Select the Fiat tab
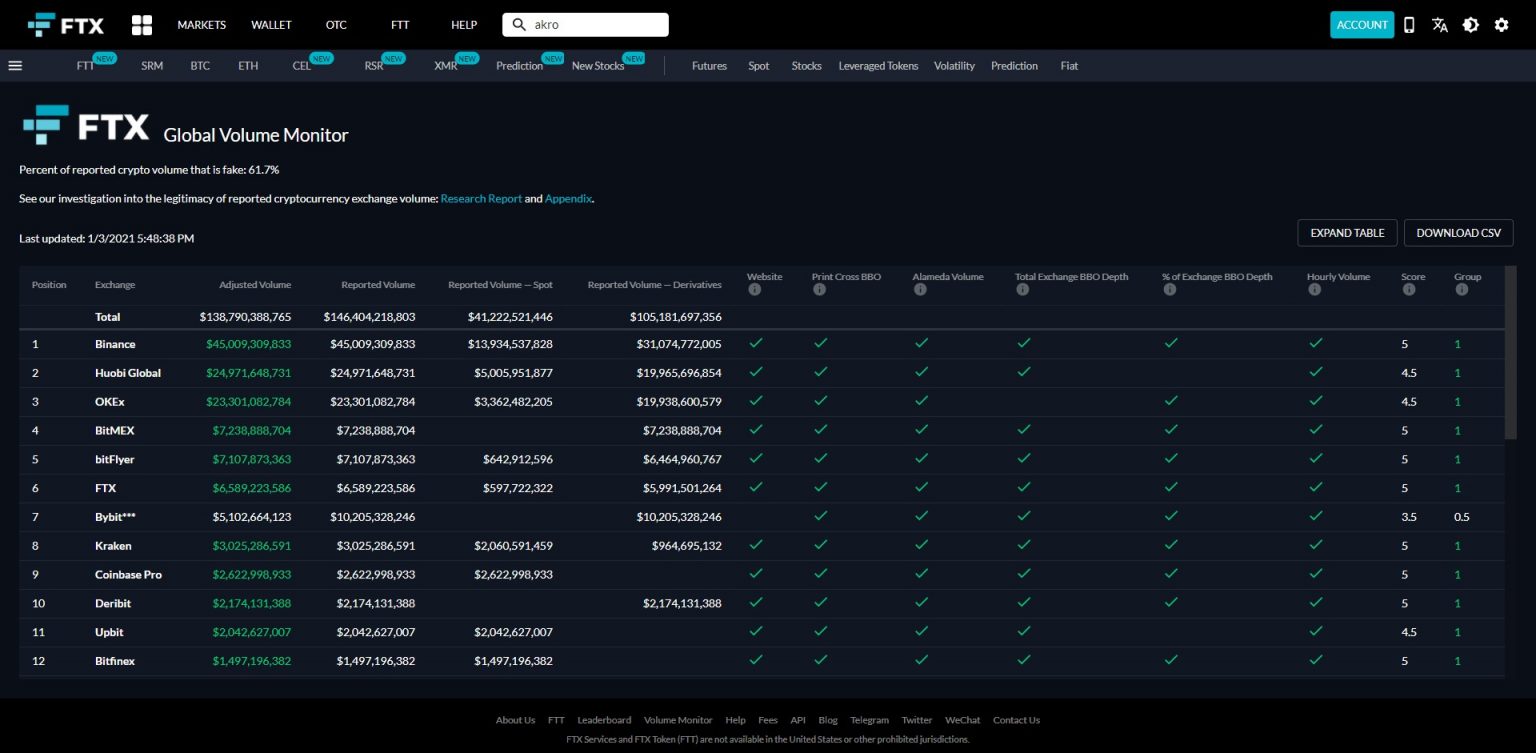Screen dimensions: 1536x753 tap(1069, 66)
